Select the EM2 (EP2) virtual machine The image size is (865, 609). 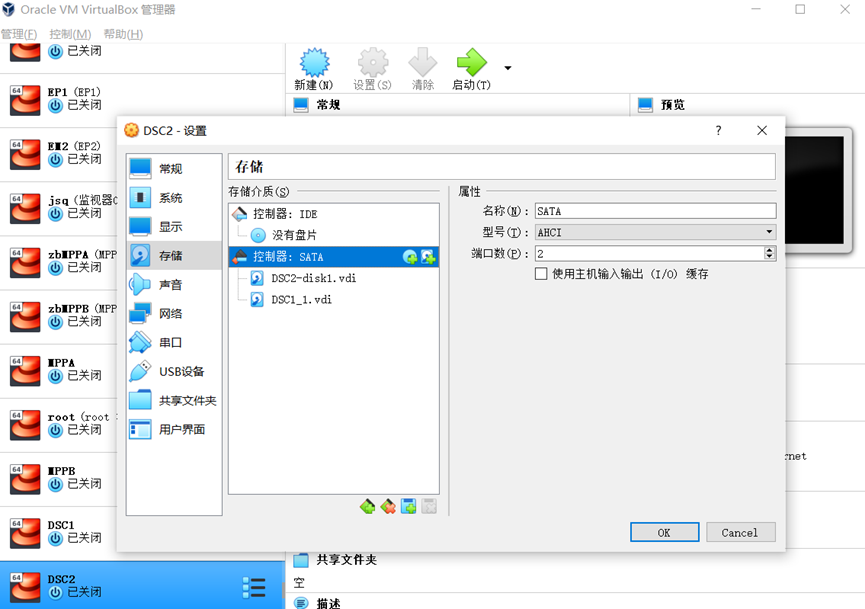(60, 154)
